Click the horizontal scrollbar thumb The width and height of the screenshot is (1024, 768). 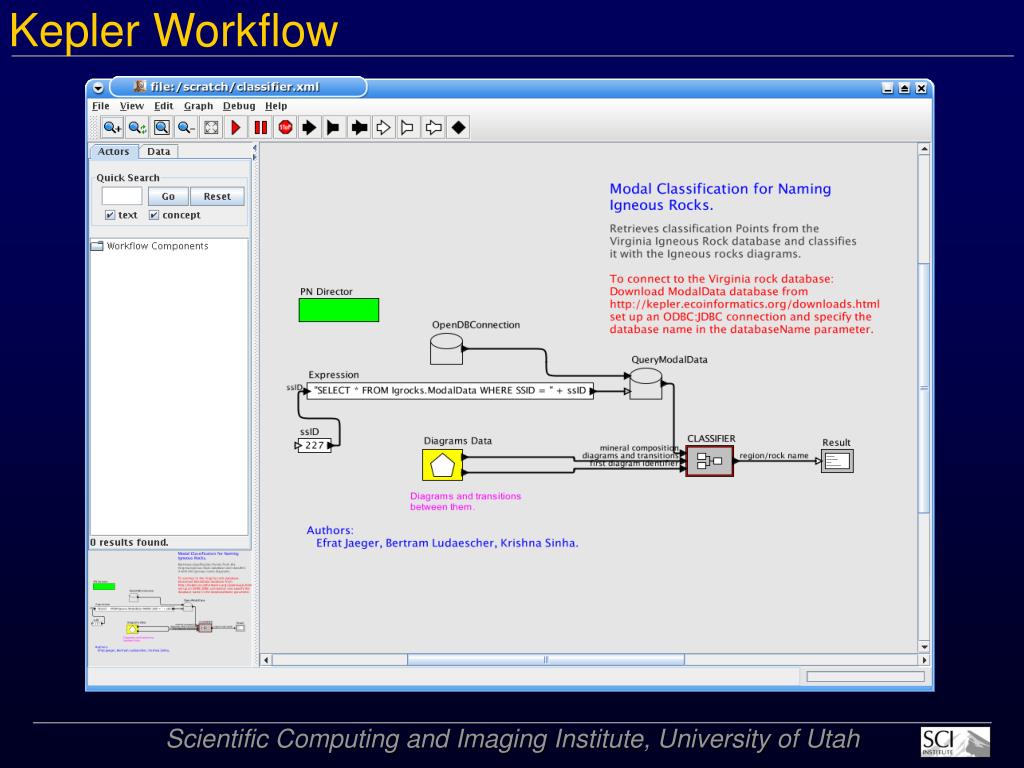546,660
